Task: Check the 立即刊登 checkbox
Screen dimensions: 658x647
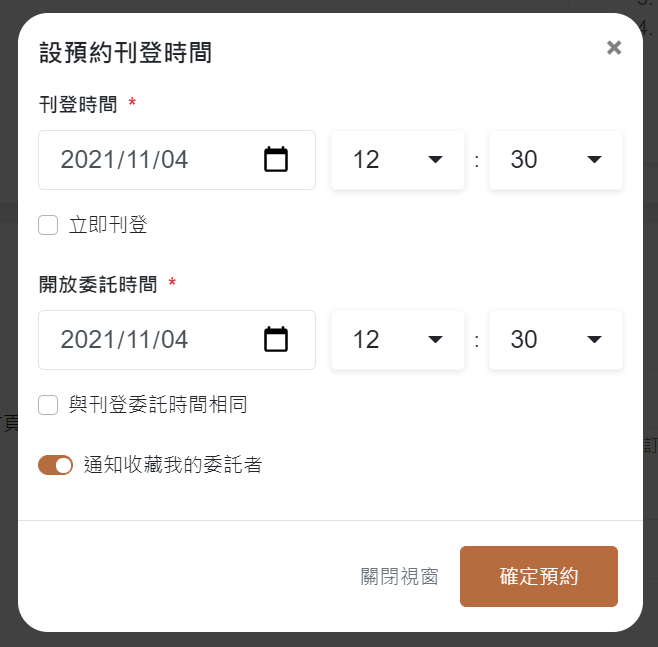Action: [48, 225]
